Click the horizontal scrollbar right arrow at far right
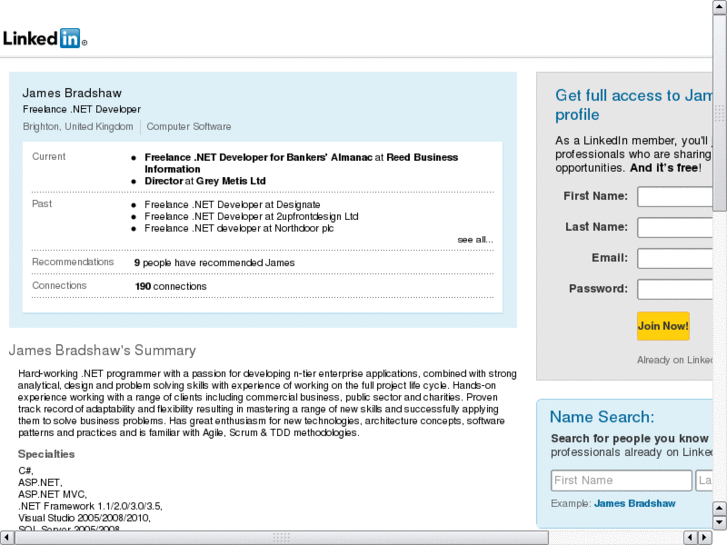This screenshot has width=727, height=545. [705, 538]
